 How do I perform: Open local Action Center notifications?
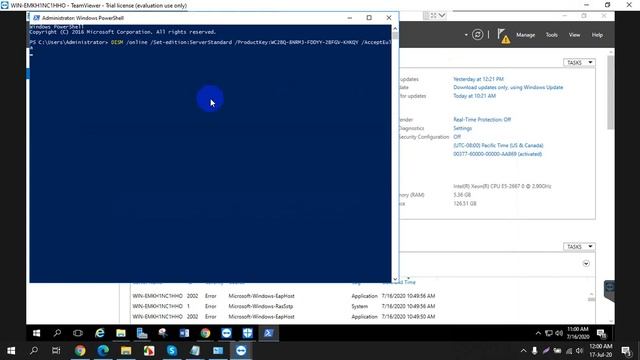626,351
